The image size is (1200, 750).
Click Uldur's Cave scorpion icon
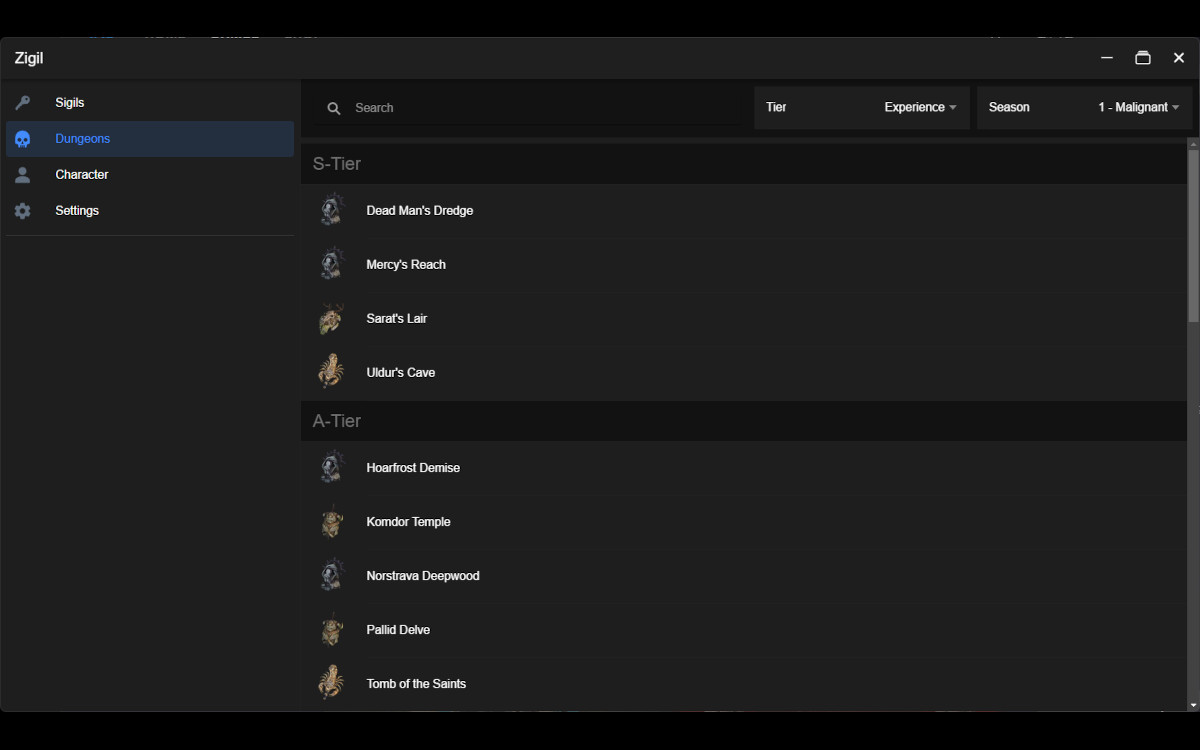tap(332, 373)
